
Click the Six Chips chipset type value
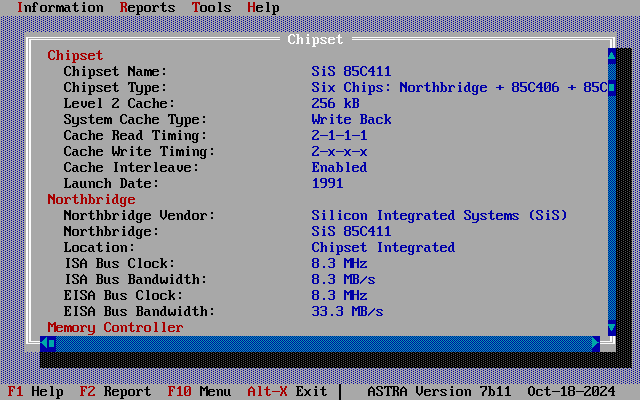point(460,87)
